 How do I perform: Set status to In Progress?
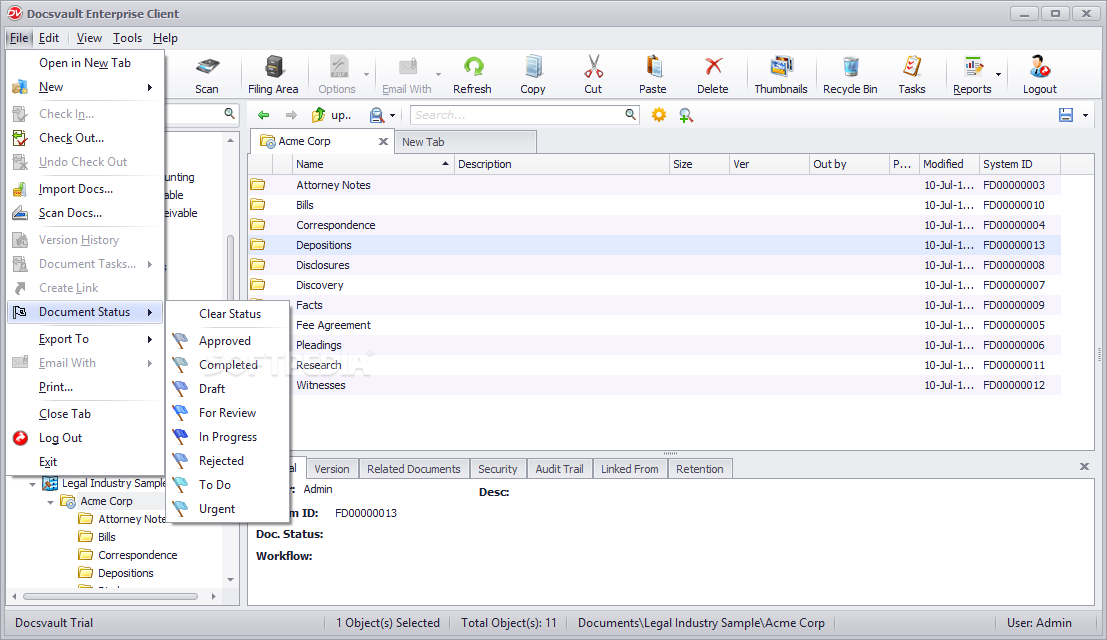(229, 437)
